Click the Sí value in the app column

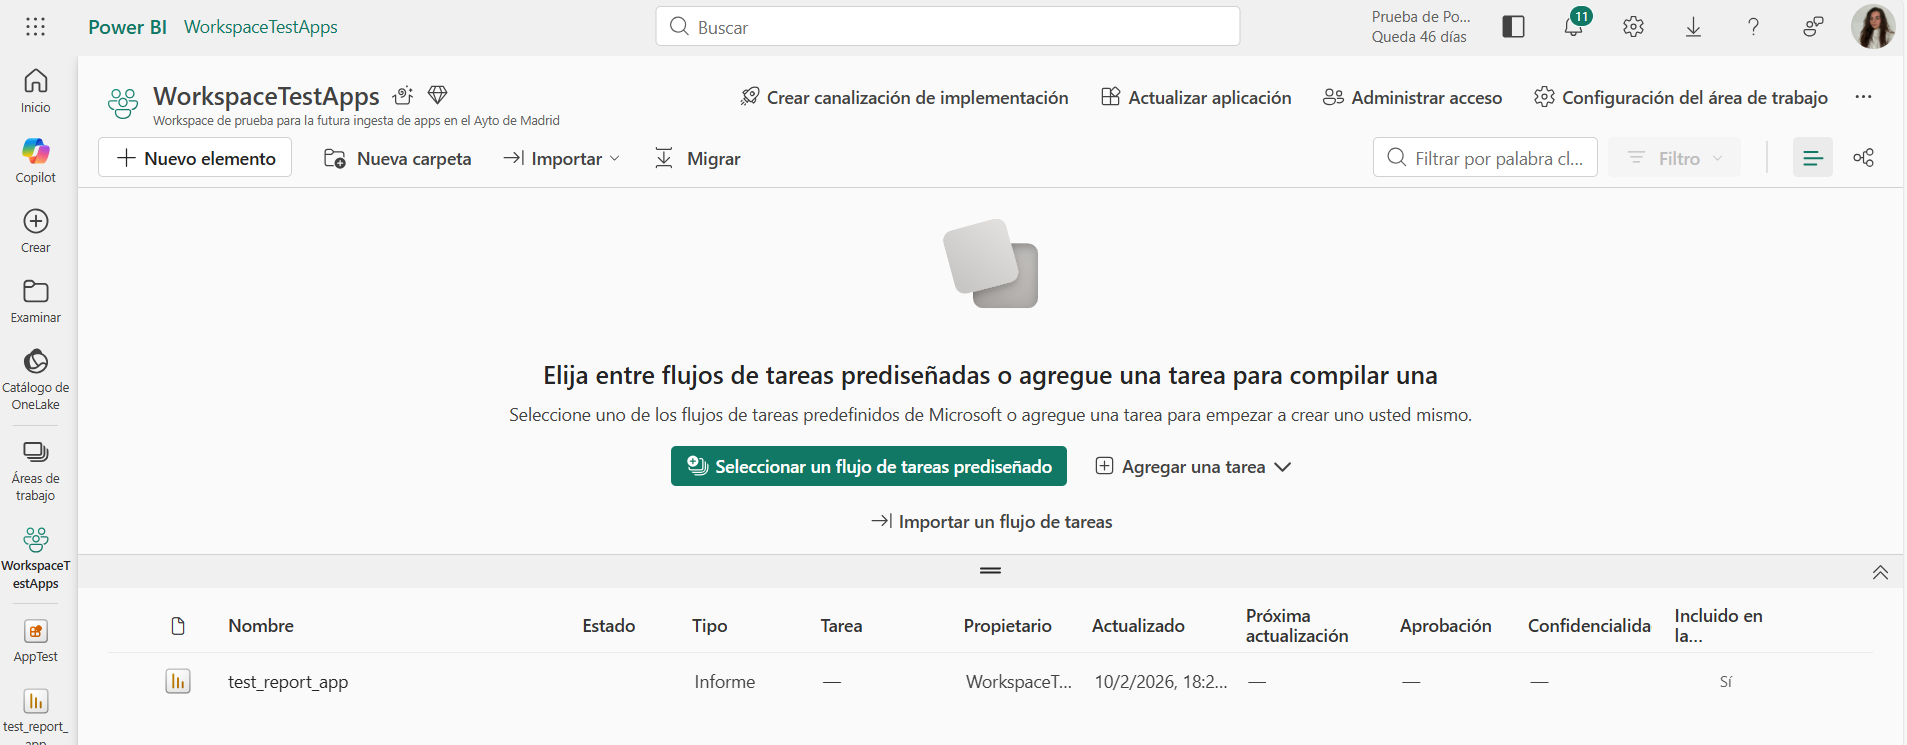pyautogui.click(x=1726, y=682)
